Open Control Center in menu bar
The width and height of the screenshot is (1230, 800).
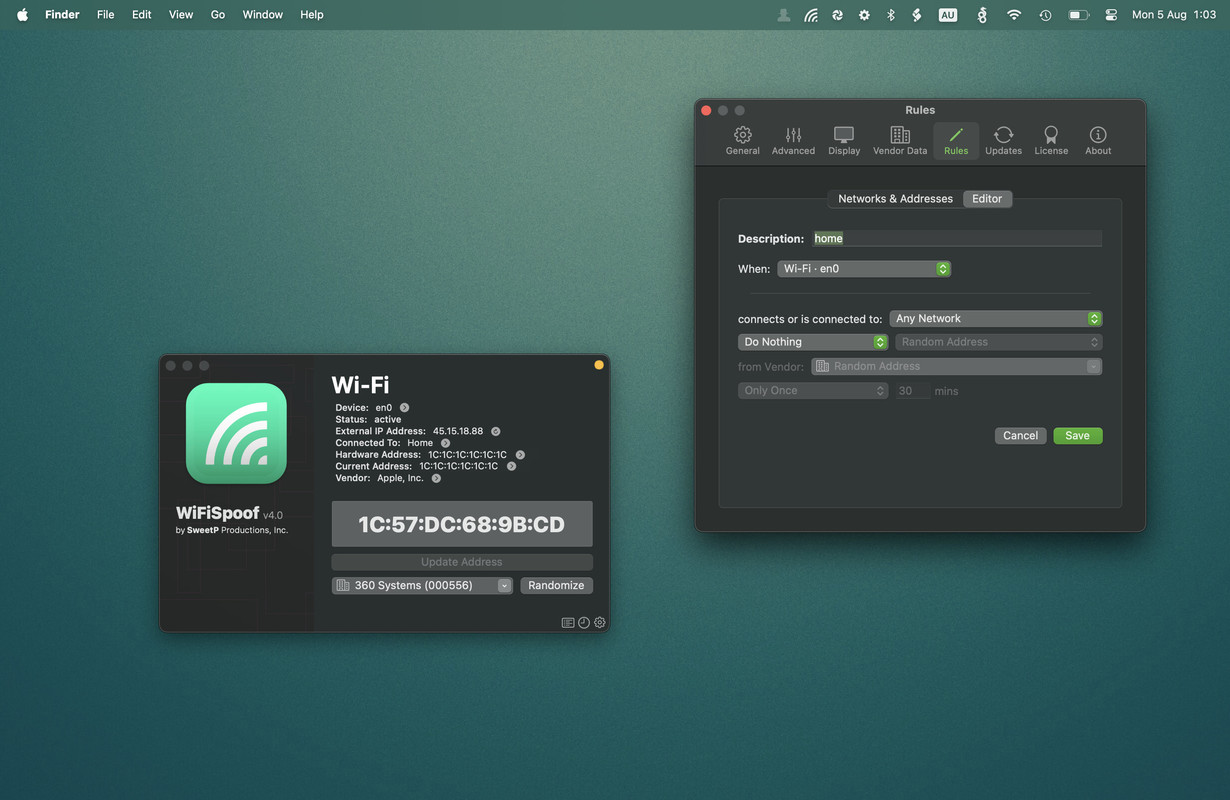(x=1111, y=15)
